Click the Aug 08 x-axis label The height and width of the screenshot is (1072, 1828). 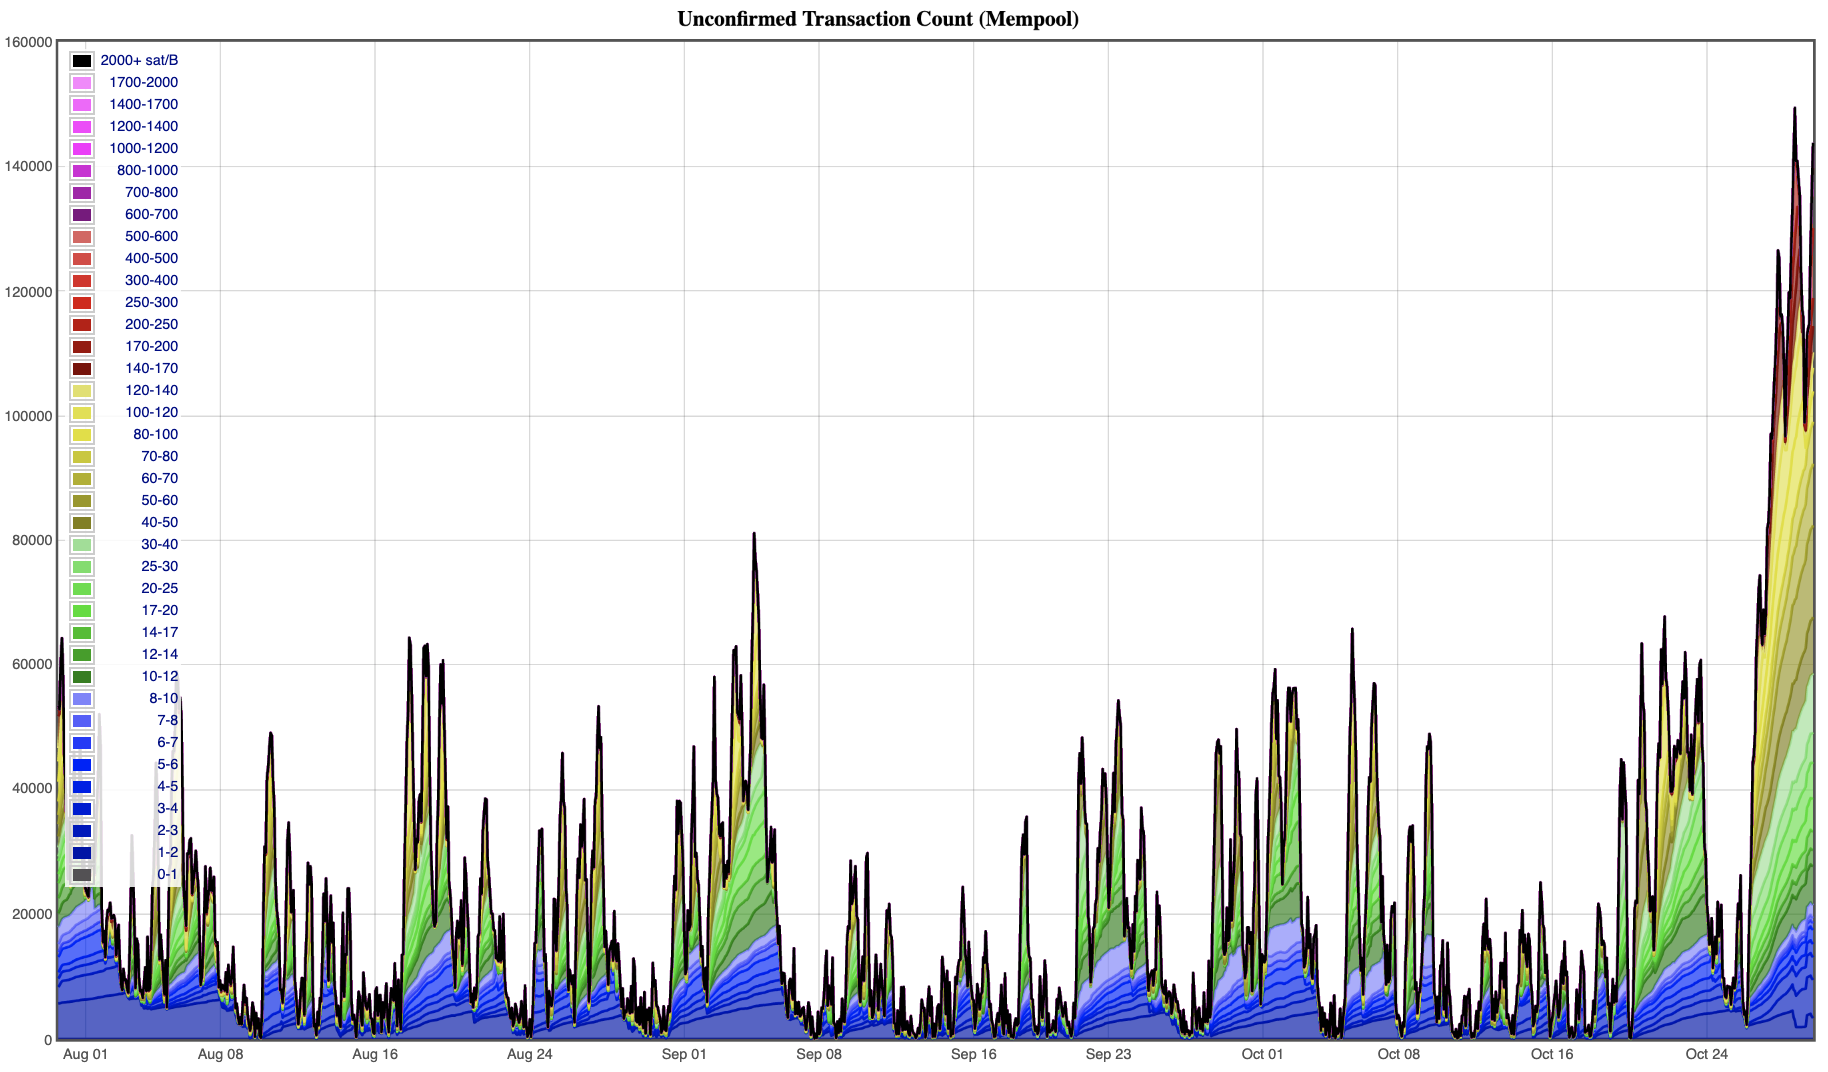point(220,1054)
